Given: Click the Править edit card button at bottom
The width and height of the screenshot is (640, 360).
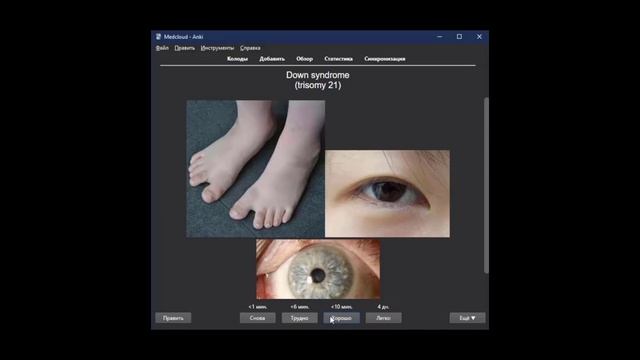Looking at the screenshot, I should click(x=173, y=318).
